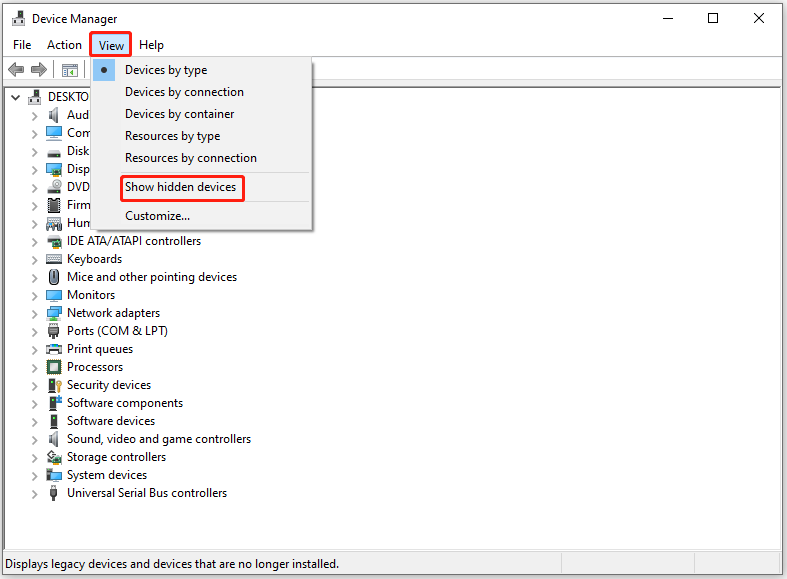
Task: Click the Network adapters icon
Action: click(x=54, y=313)
